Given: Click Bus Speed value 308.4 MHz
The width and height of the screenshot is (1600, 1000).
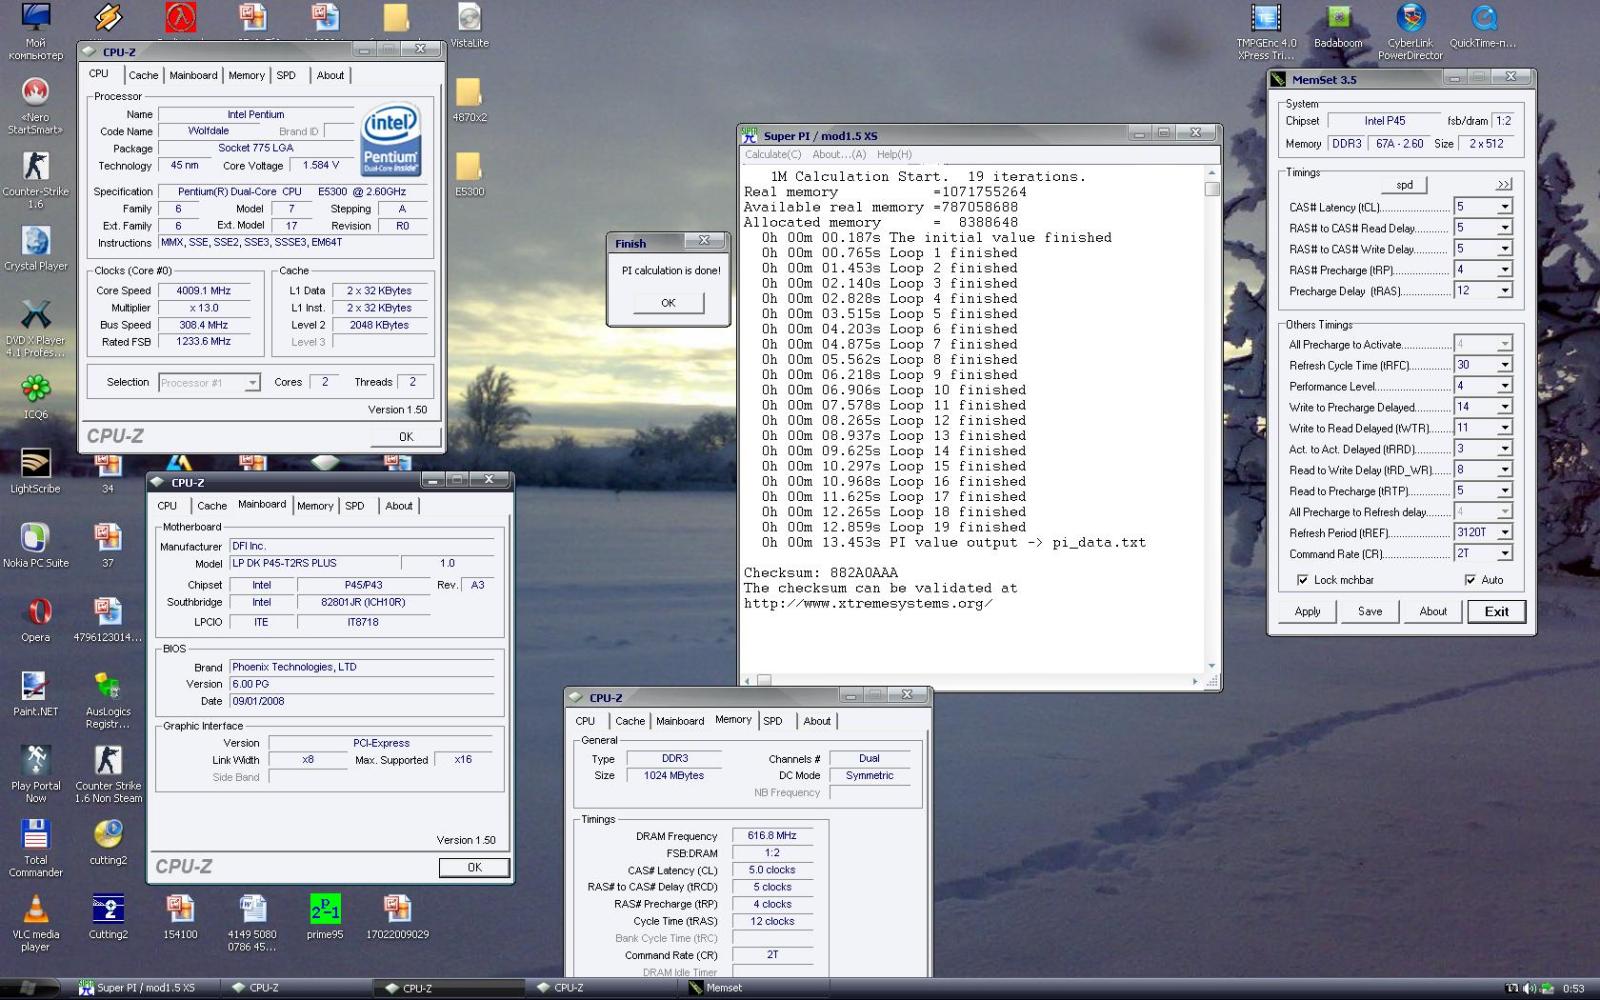Looking at the screenshot, I should 203,325.
